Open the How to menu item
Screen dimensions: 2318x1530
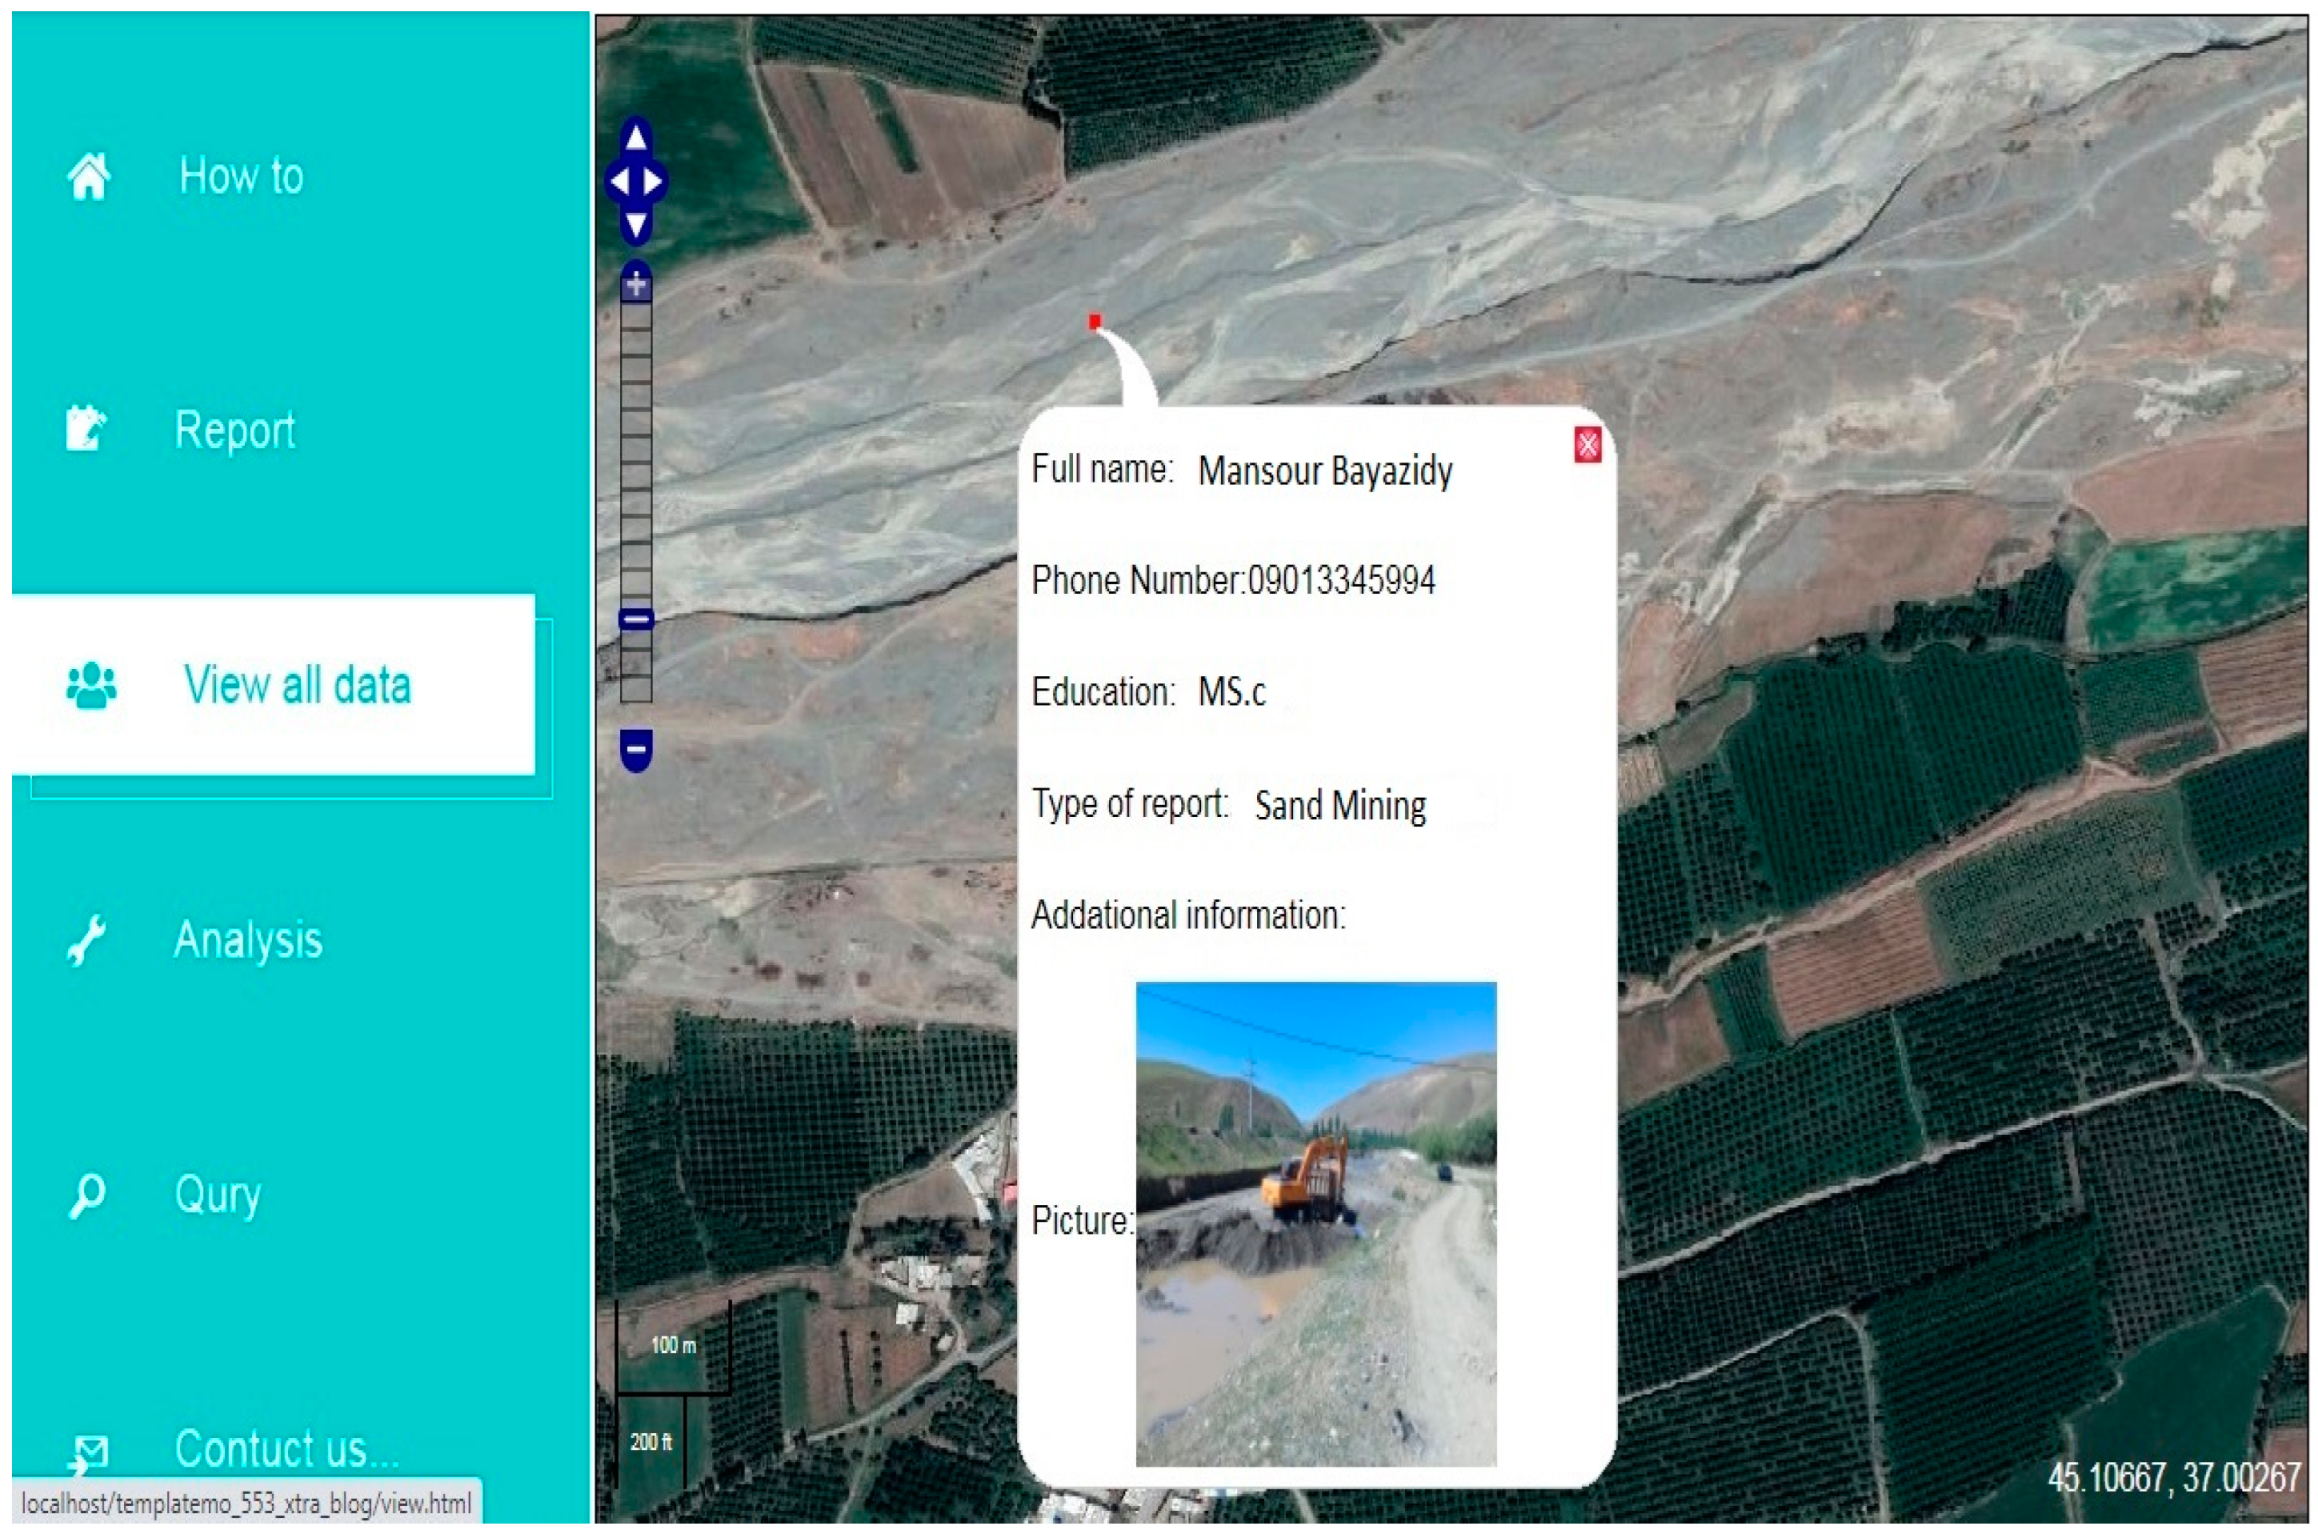click(241, 177)
